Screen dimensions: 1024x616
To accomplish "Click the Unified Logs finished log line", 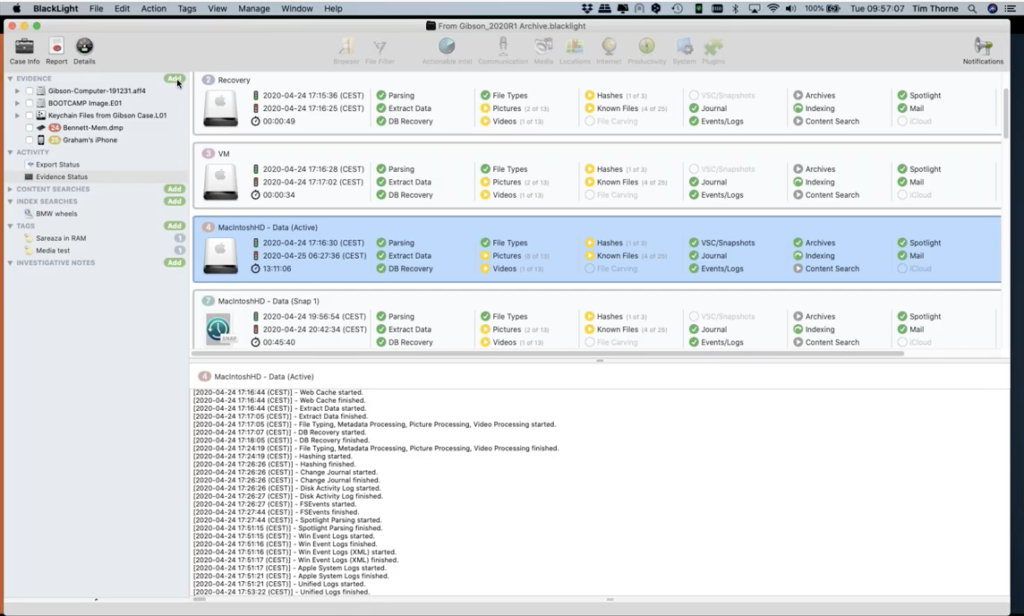I will (x=281, y=592).
